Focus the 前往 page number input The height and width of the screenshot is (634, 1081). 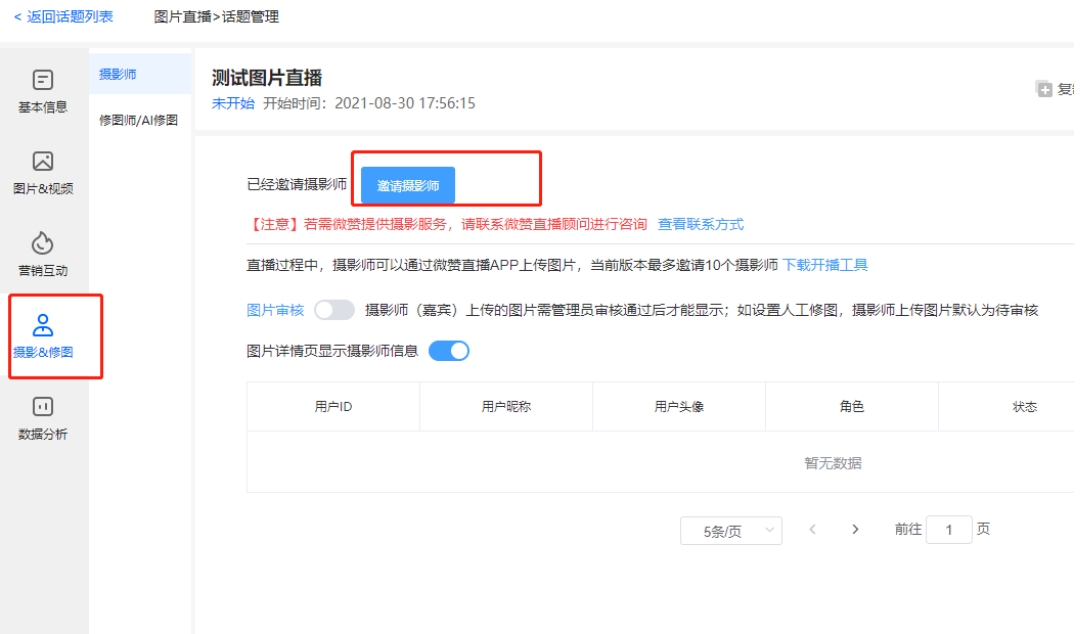(x=949, y=529)
